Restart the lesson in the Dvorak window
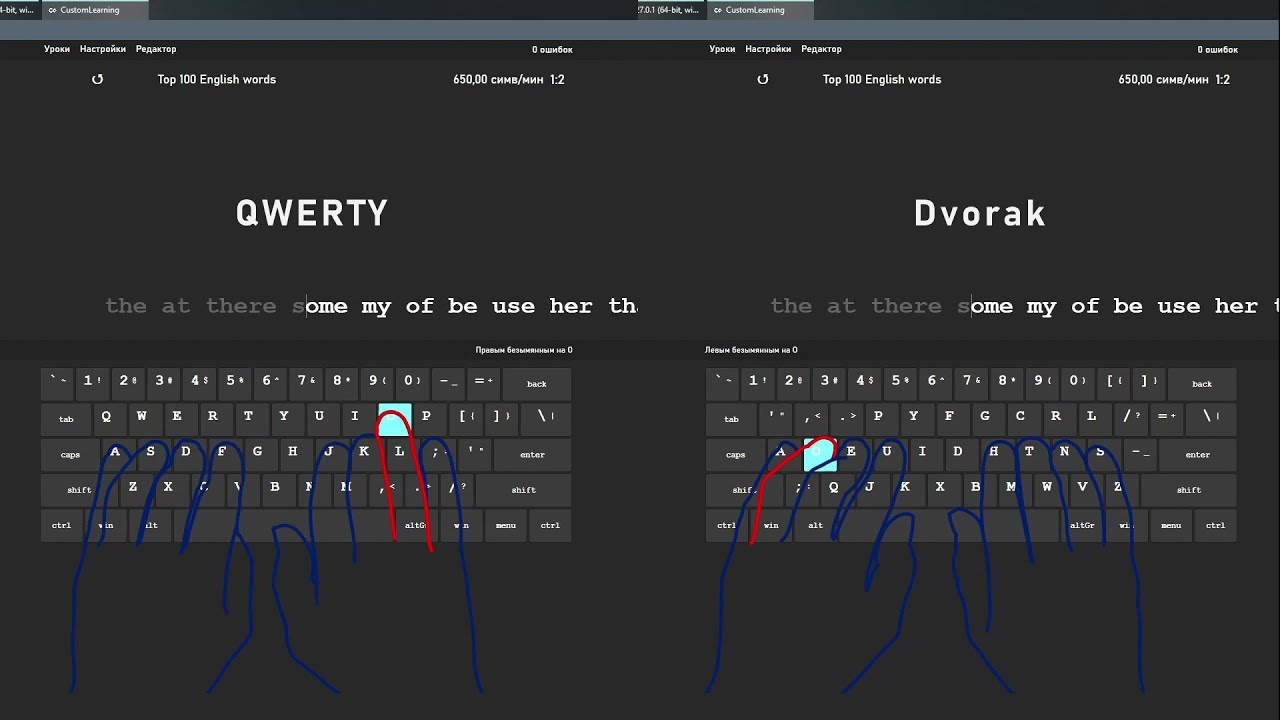Image resolution: width=1280 pixels, height=720 pixels. coord(763,79)
